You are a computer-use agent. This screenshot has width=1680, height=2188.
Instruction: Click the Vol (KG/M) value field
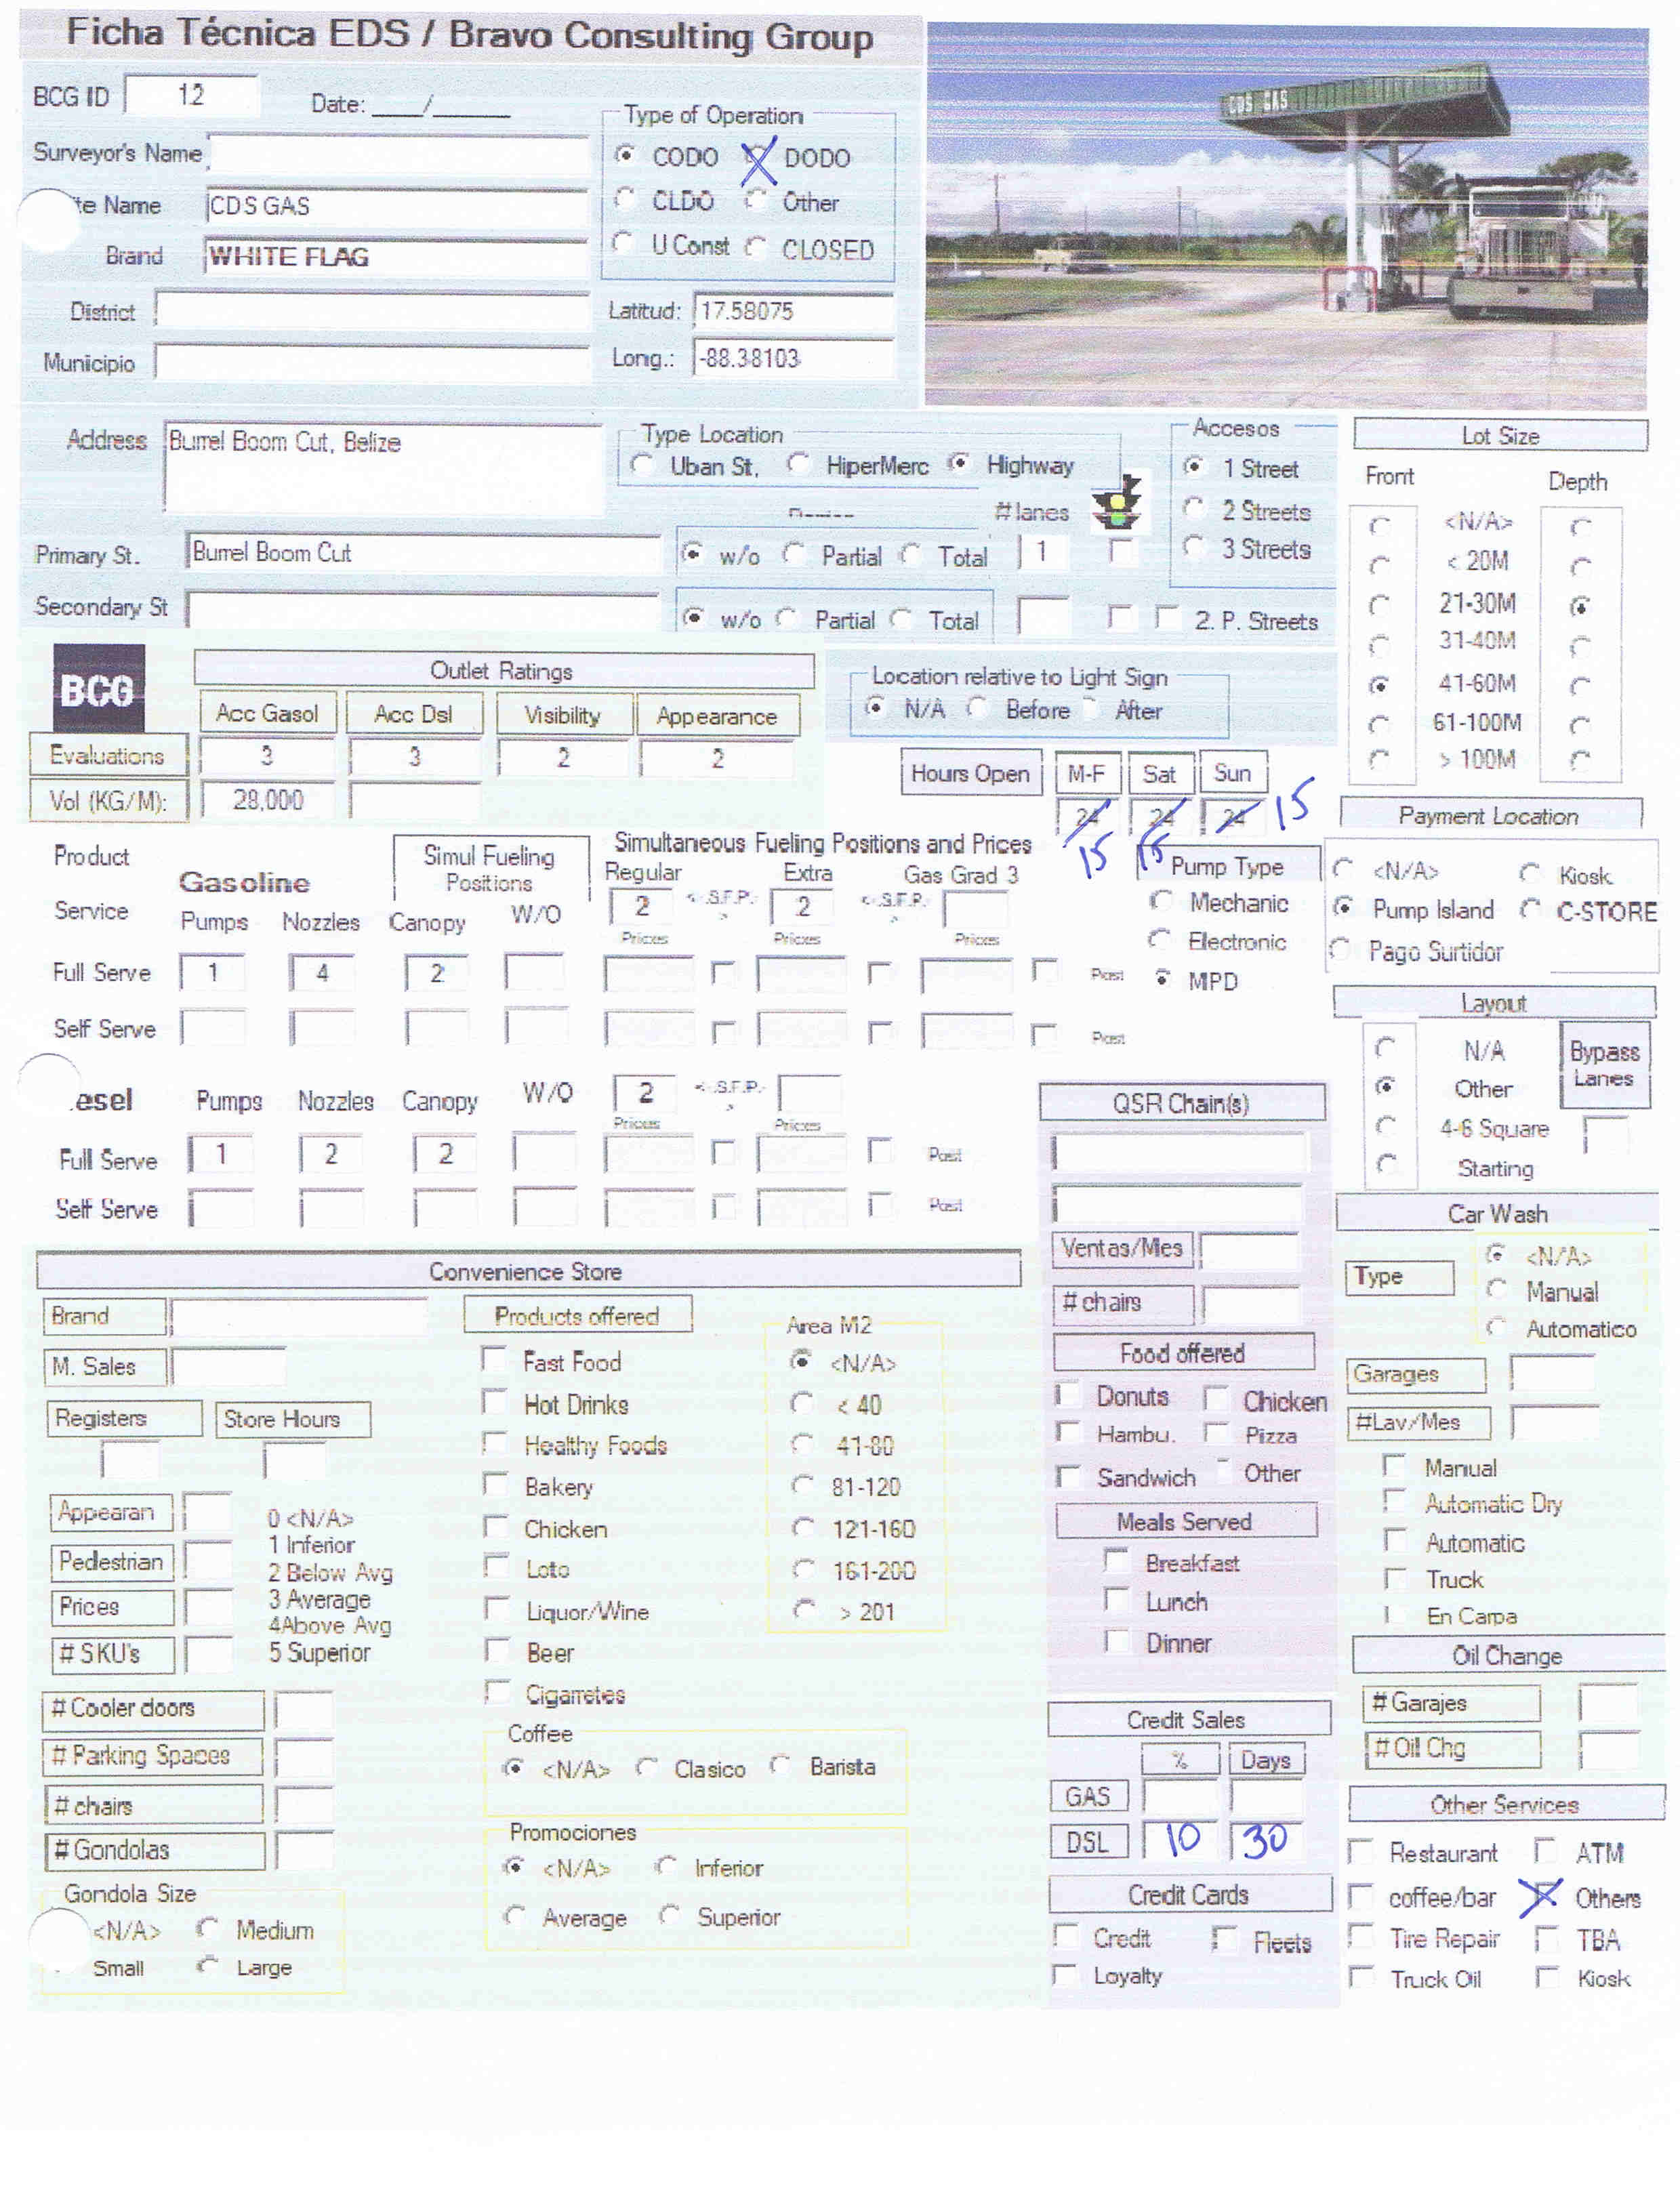coord(268,800)
